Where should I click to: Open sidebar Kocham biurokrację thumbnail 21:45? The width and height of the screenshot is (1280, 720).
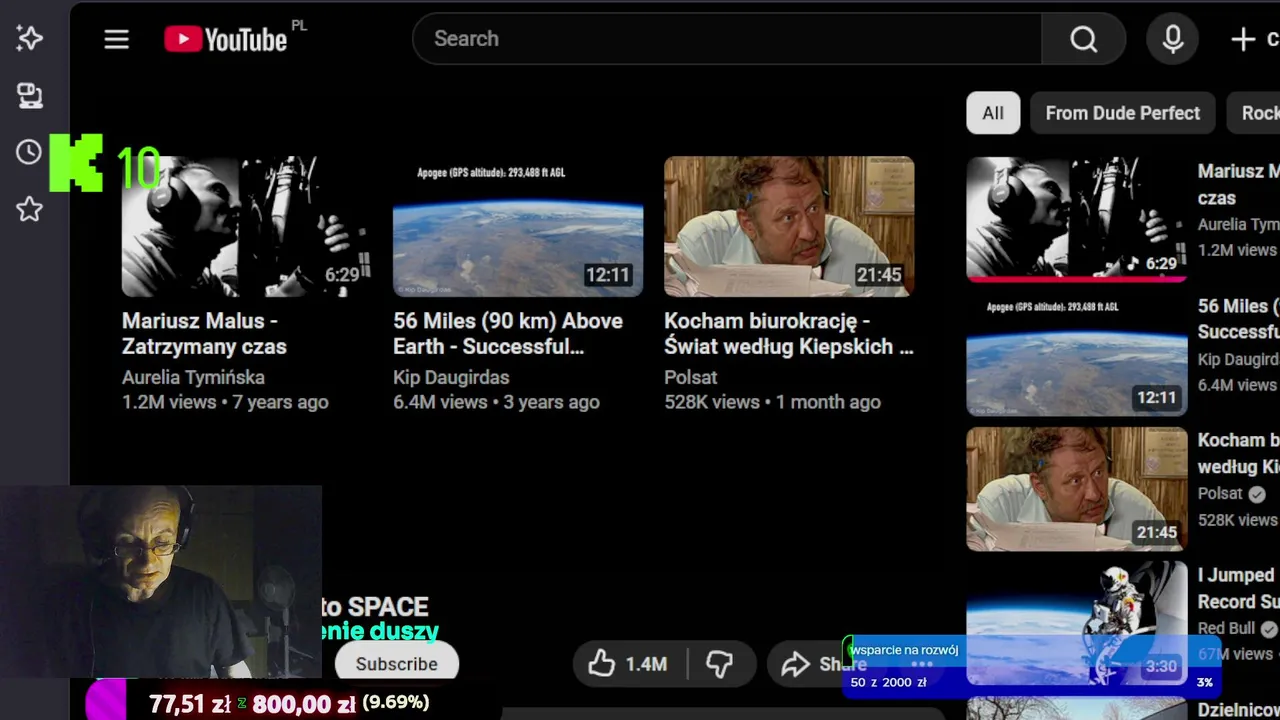1077,490
